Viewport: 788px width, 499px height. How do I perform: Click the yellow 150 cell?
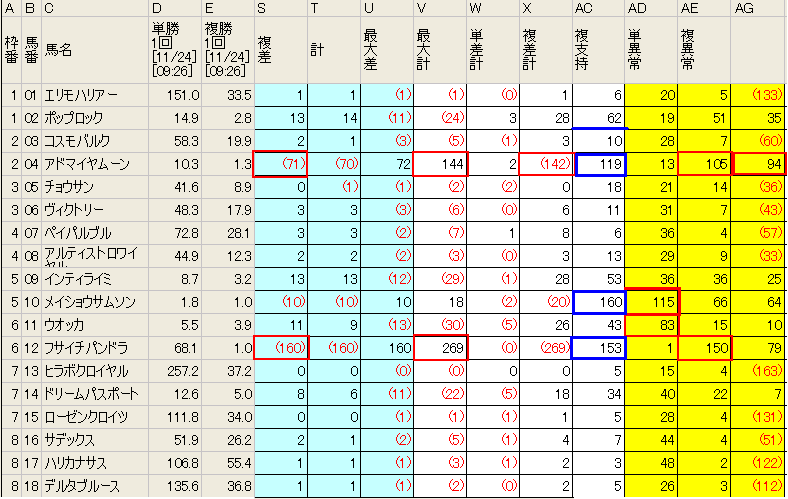pos(705,348)
